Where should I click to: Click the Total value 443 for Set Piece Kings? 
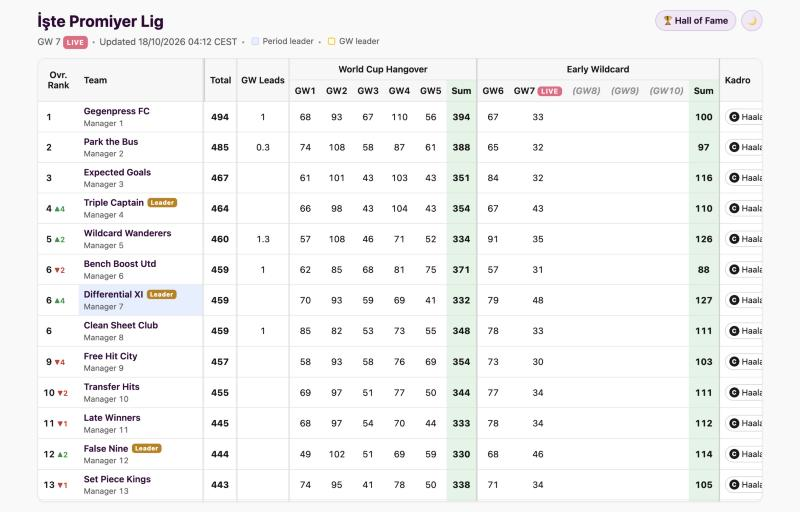[x=220, y=484]
